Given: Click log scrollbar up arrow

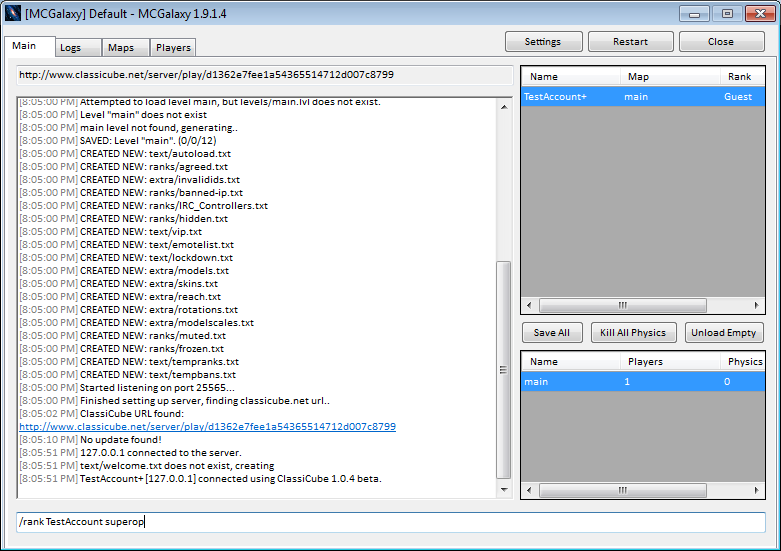Looking at the screenshot, I should pyautogui.click(x=504, y=107).
